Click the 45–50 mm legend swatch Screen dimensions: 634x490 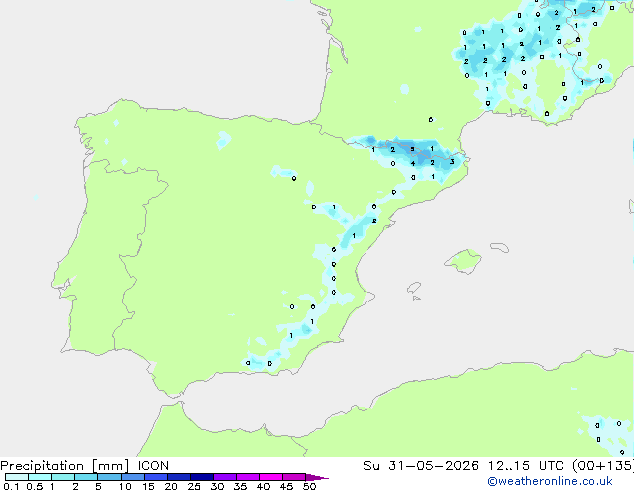click(294, 477)
